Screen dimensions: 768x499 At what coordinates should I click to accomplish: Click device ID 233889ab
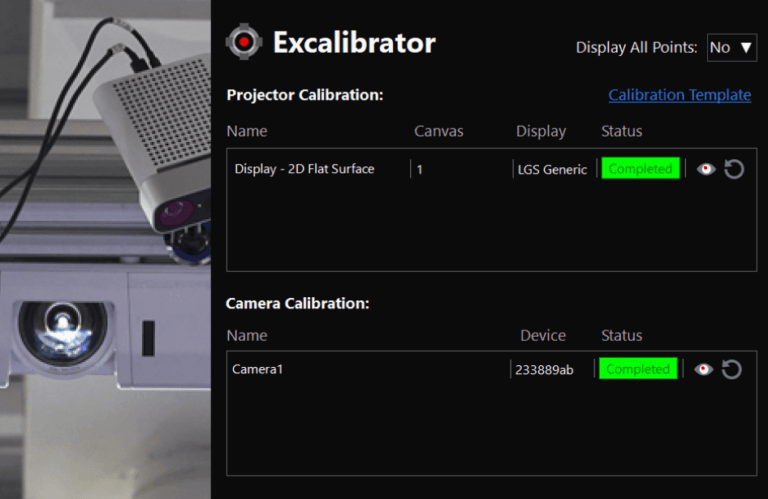pos(544,369)
